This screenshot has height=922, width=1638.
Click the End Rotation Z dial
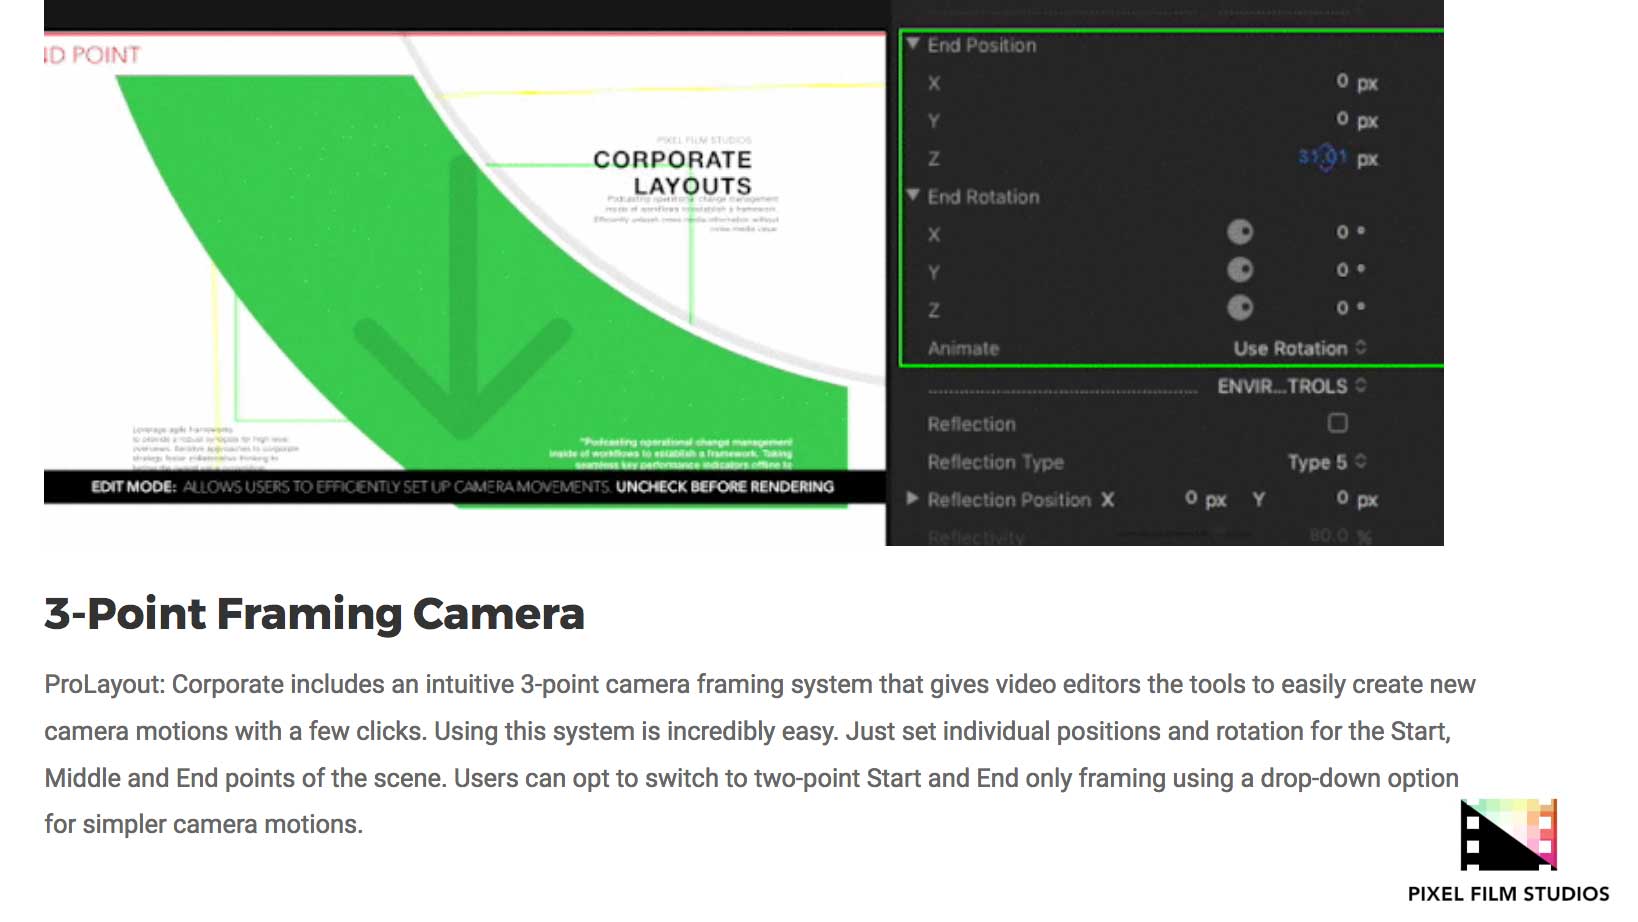click(x=1240, y=308)
